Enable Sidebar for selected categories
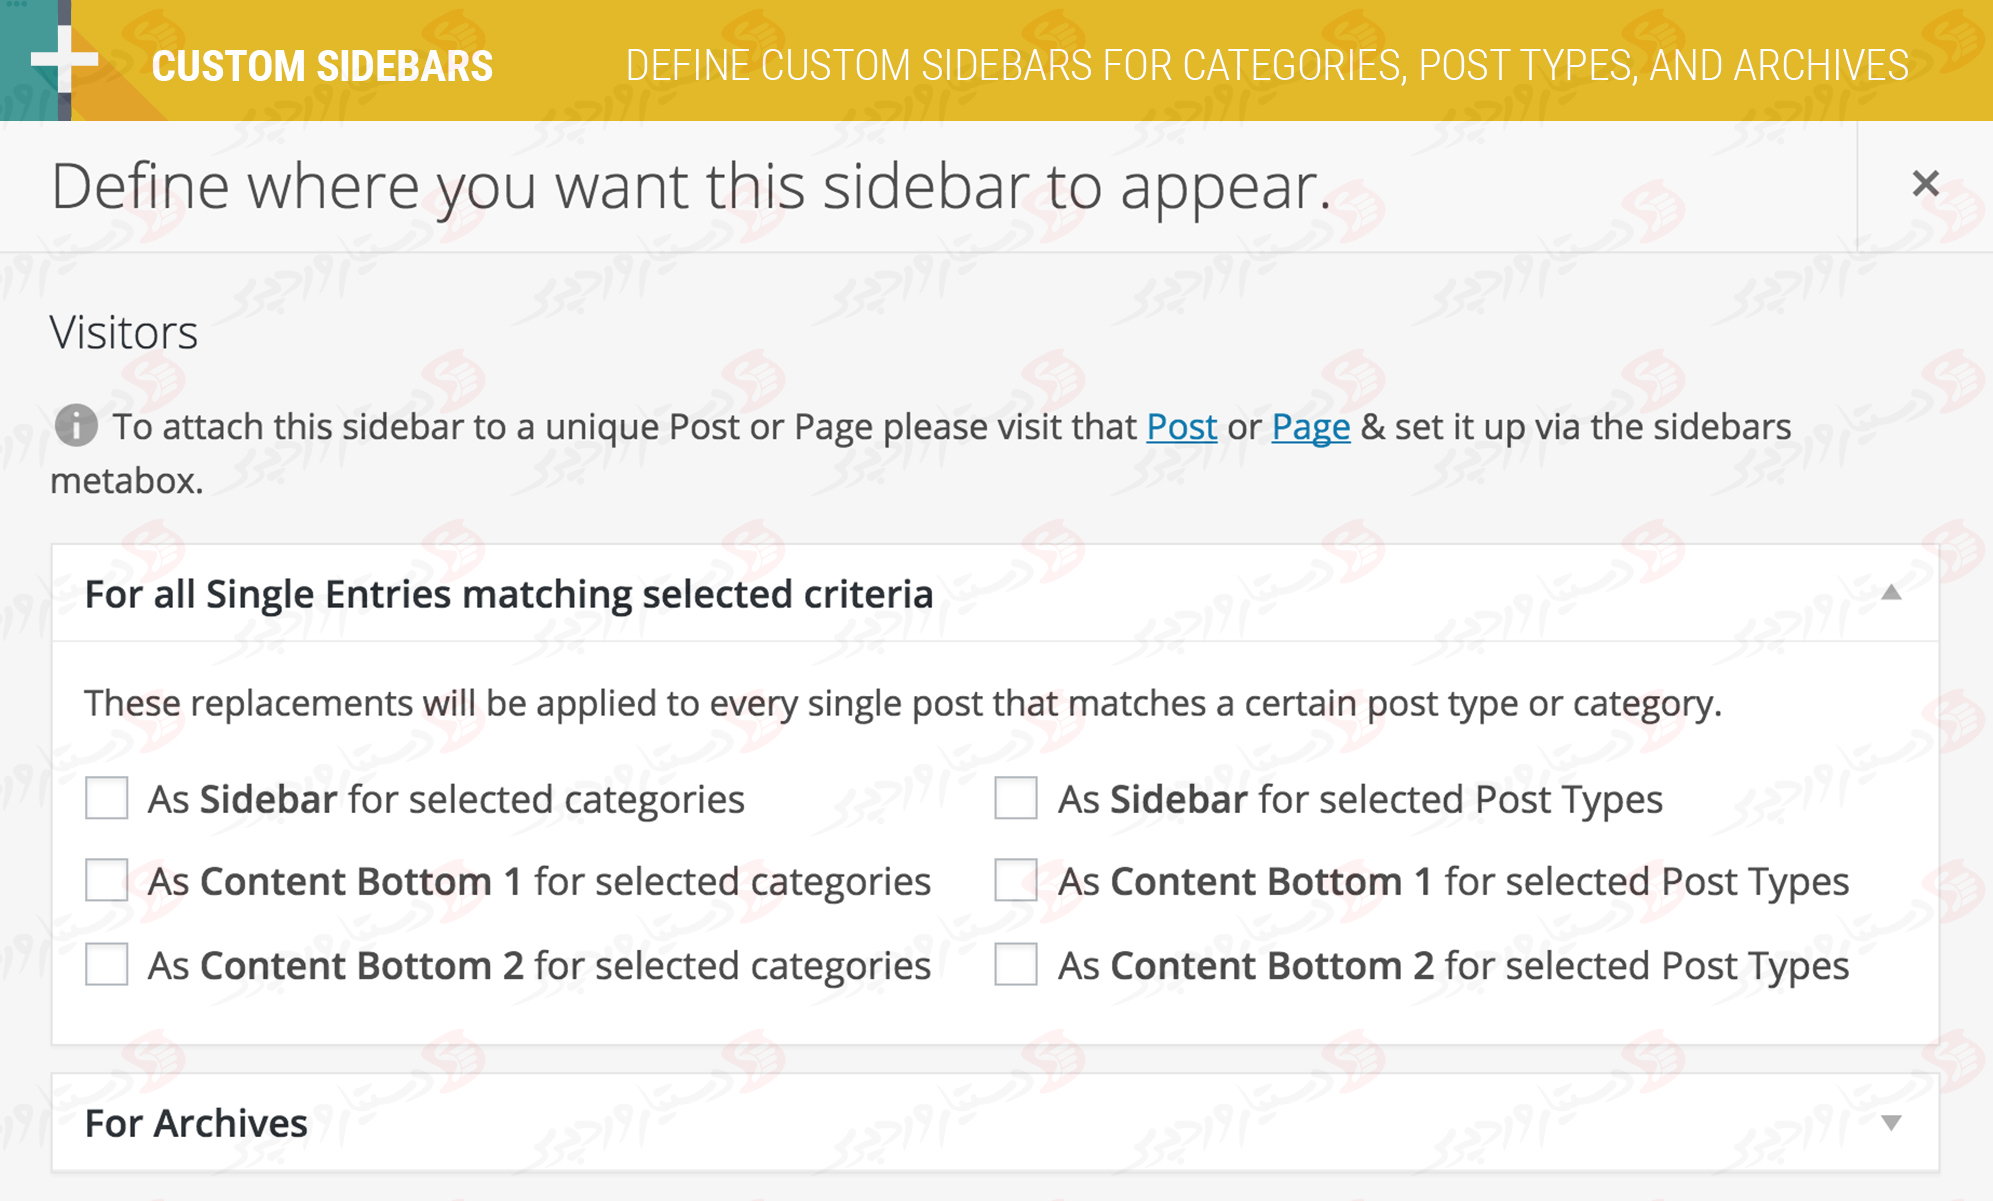1993x1201 pixels. 107,798
